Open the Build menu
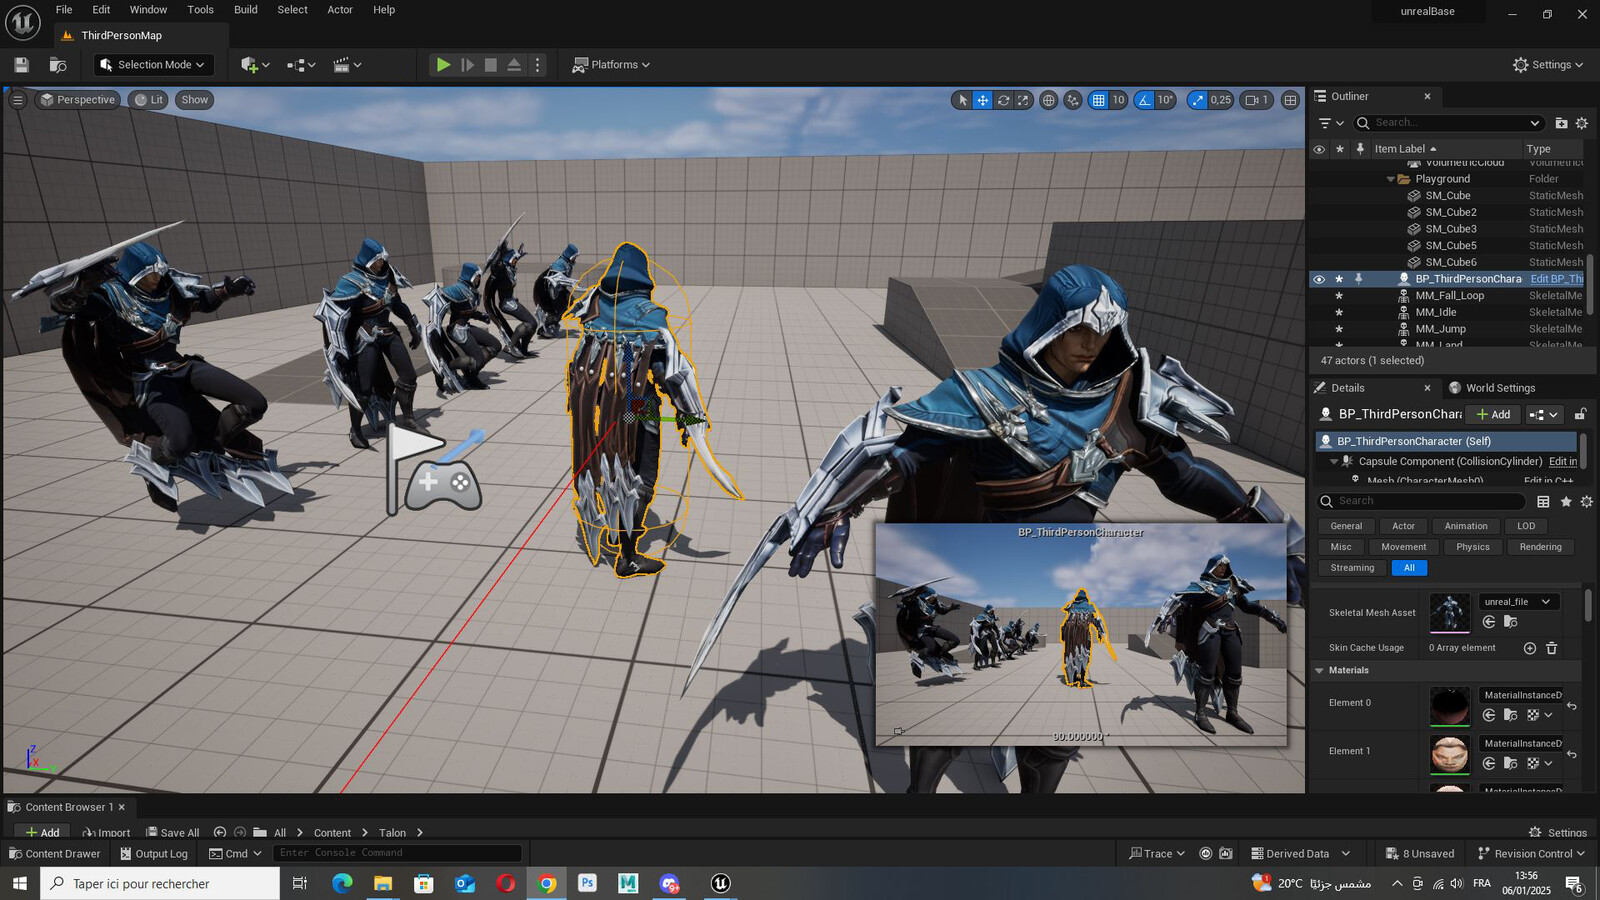The height and width of the screenshot is (900, 1600). click(x=246, y=10)
